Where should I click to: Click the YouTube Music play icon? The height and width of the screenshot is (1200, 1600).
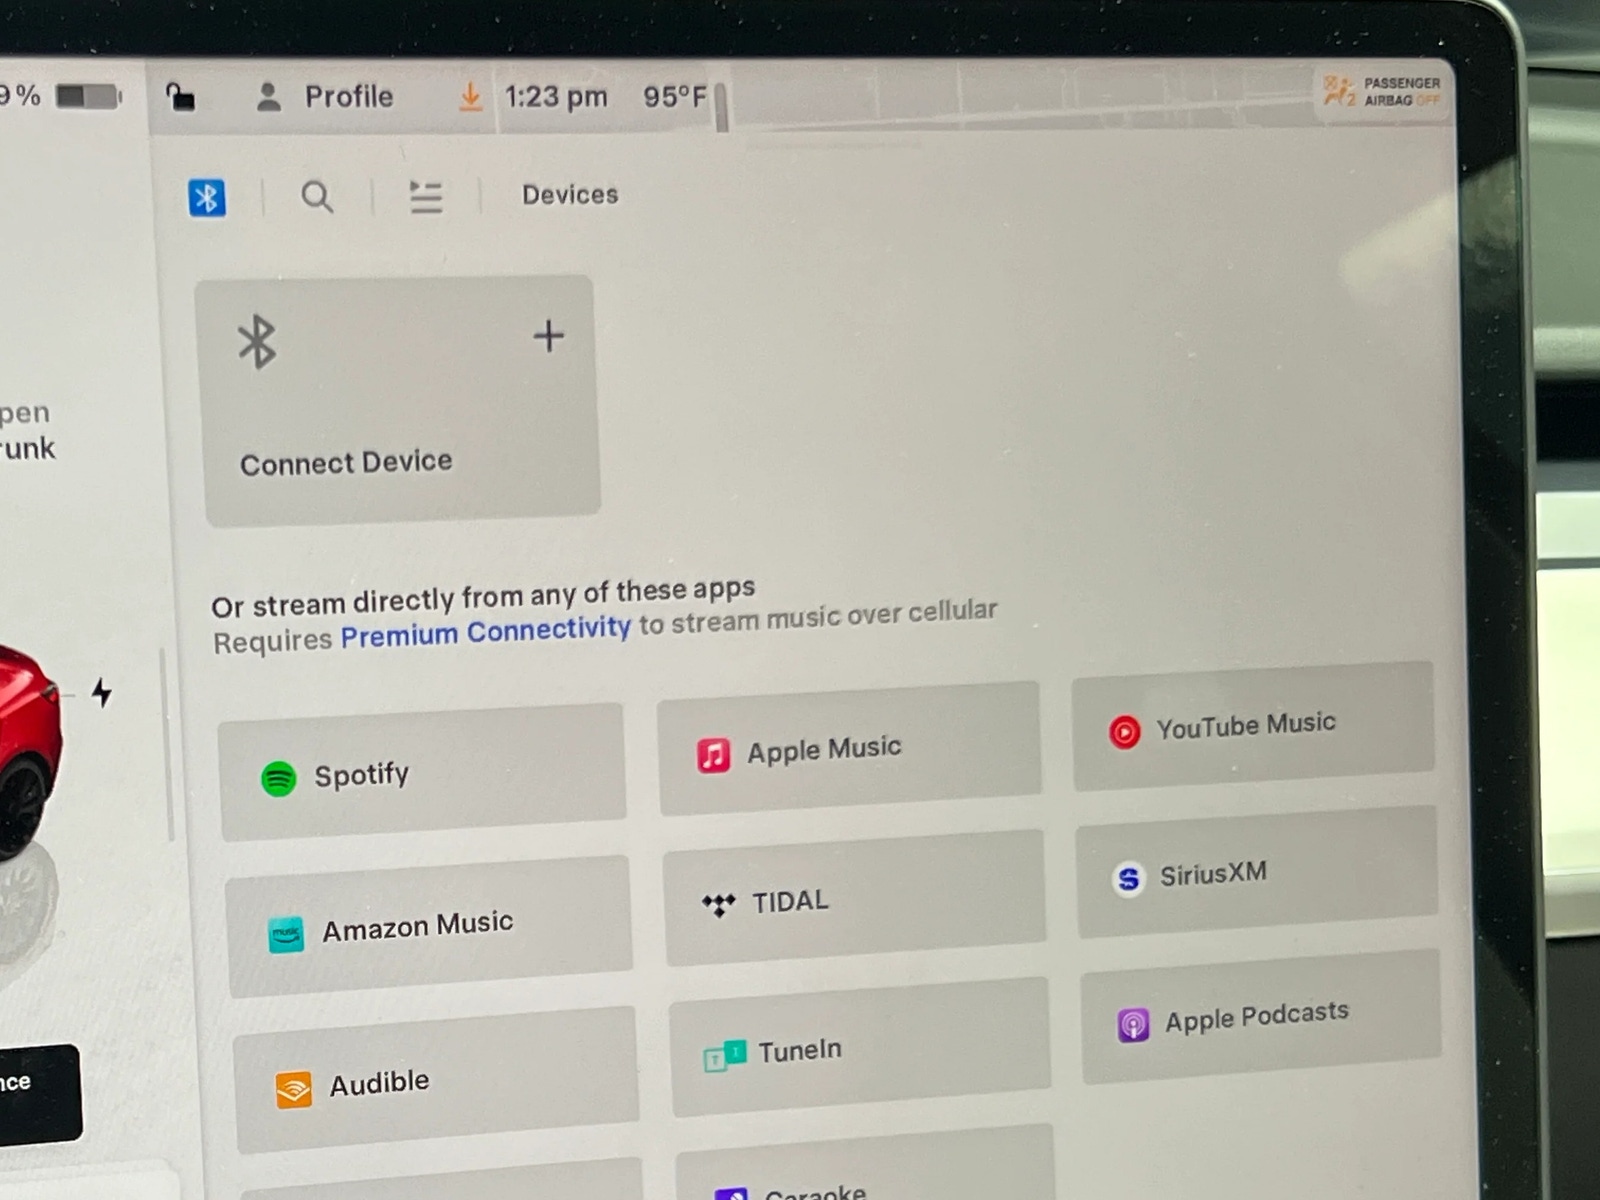(1124, 732)
